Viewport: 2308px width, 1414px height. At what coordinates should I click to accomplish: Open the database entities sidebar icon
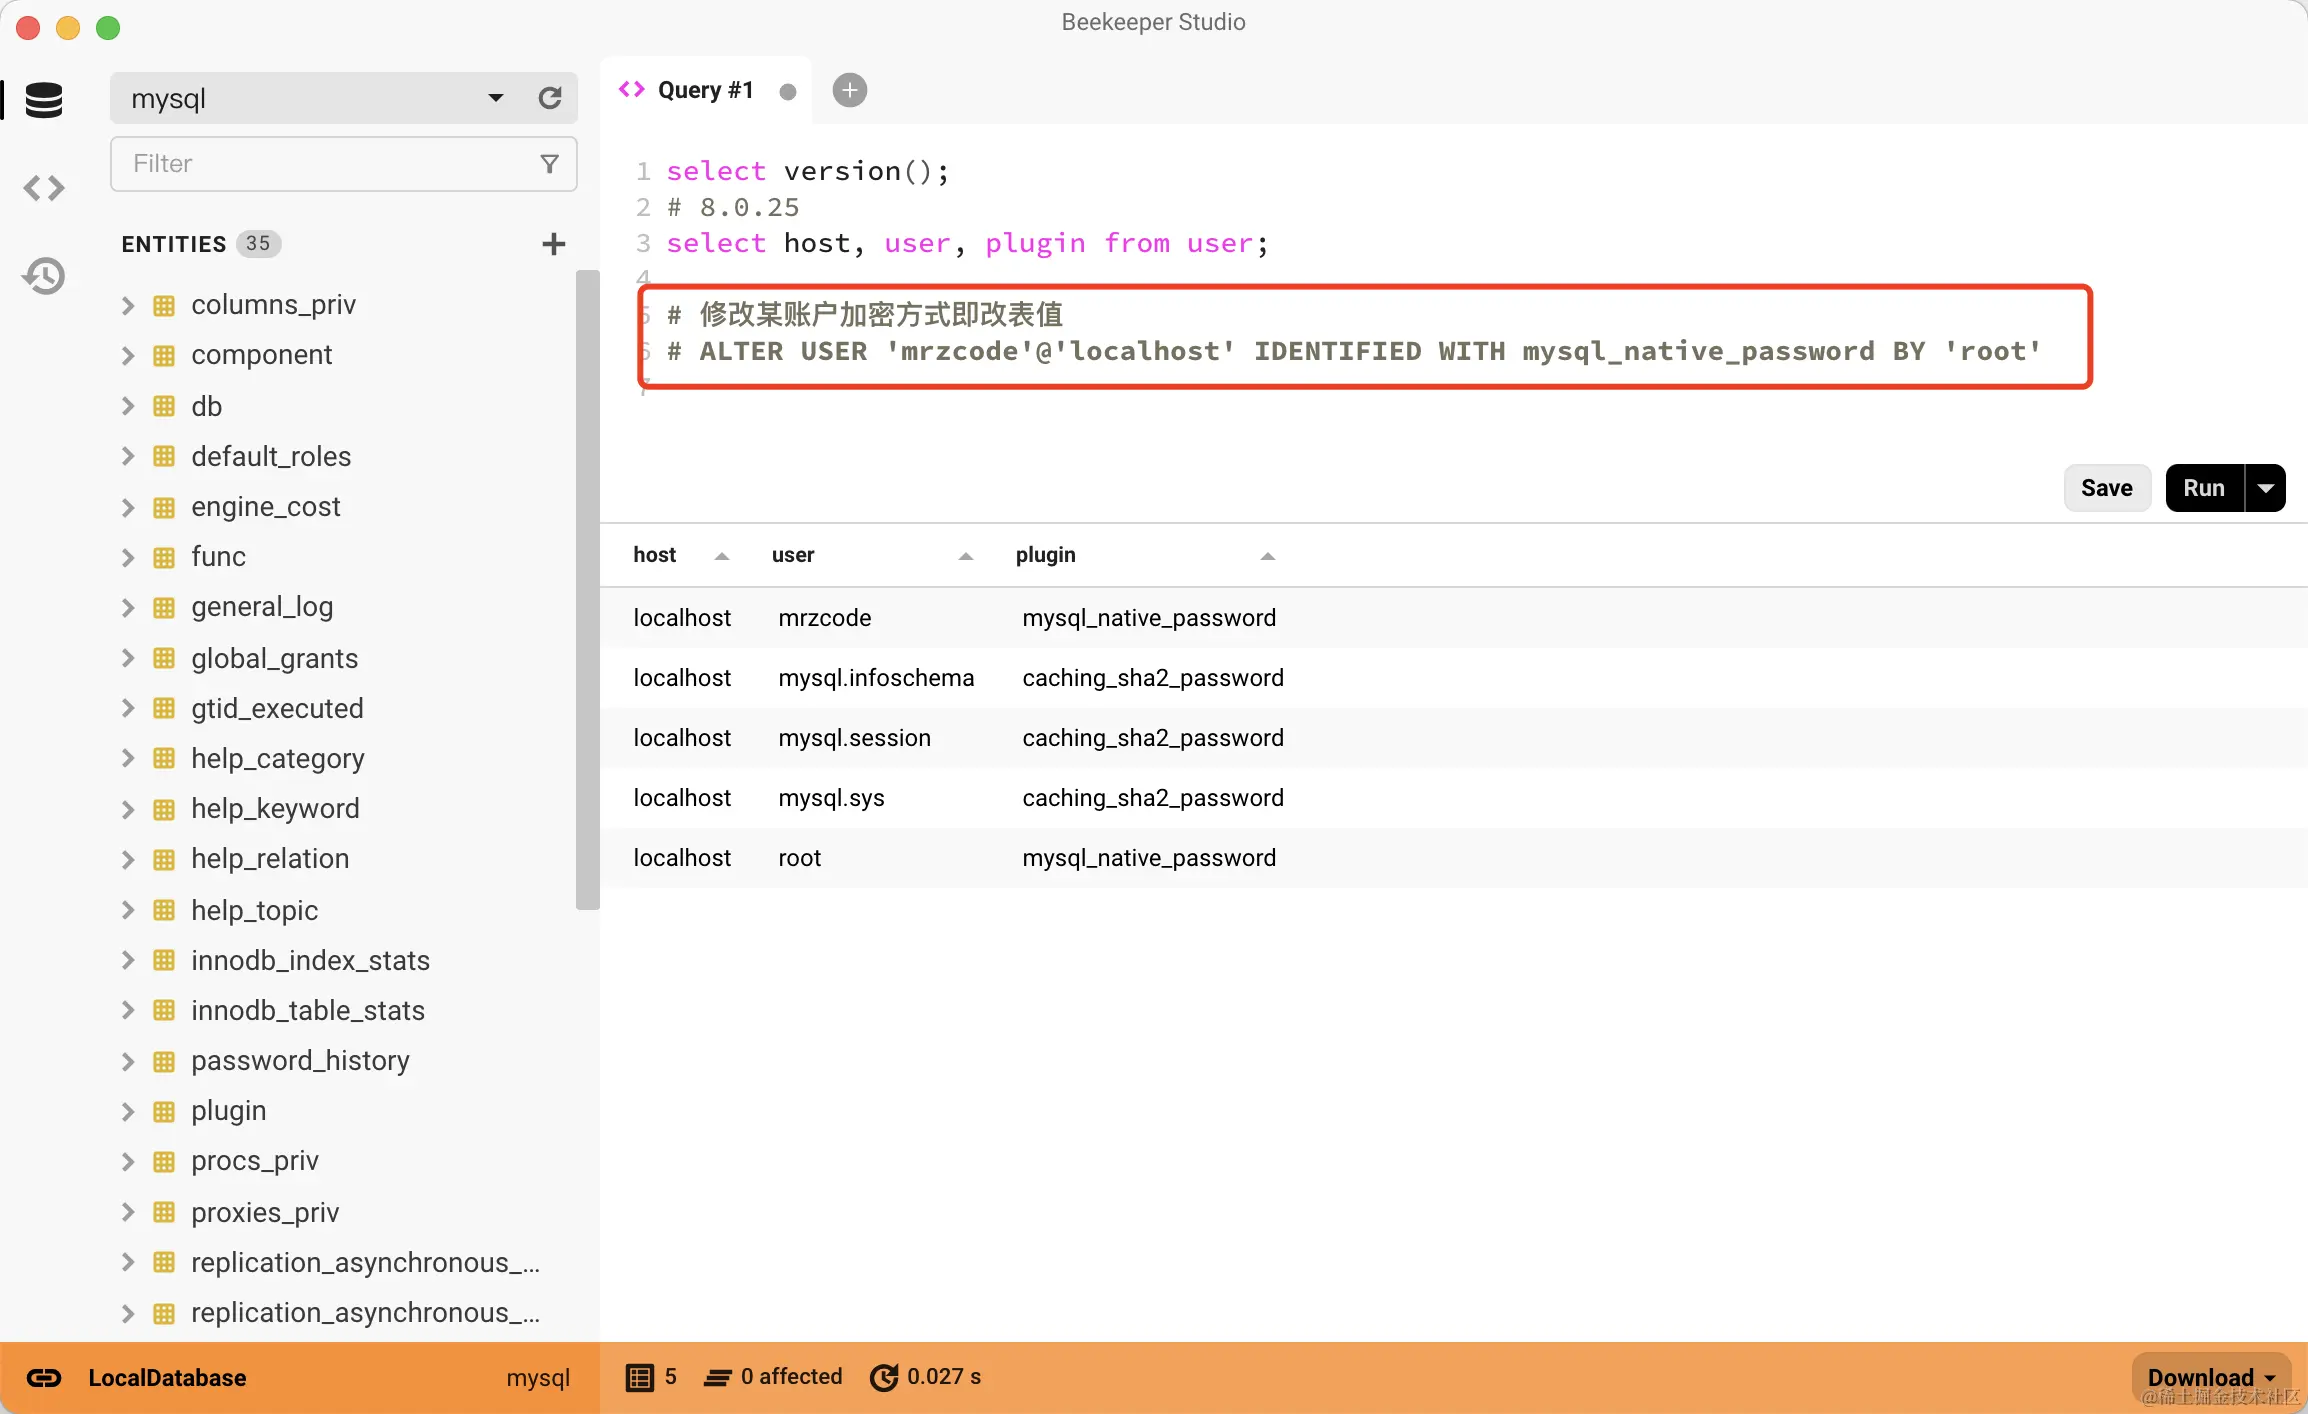44,100
